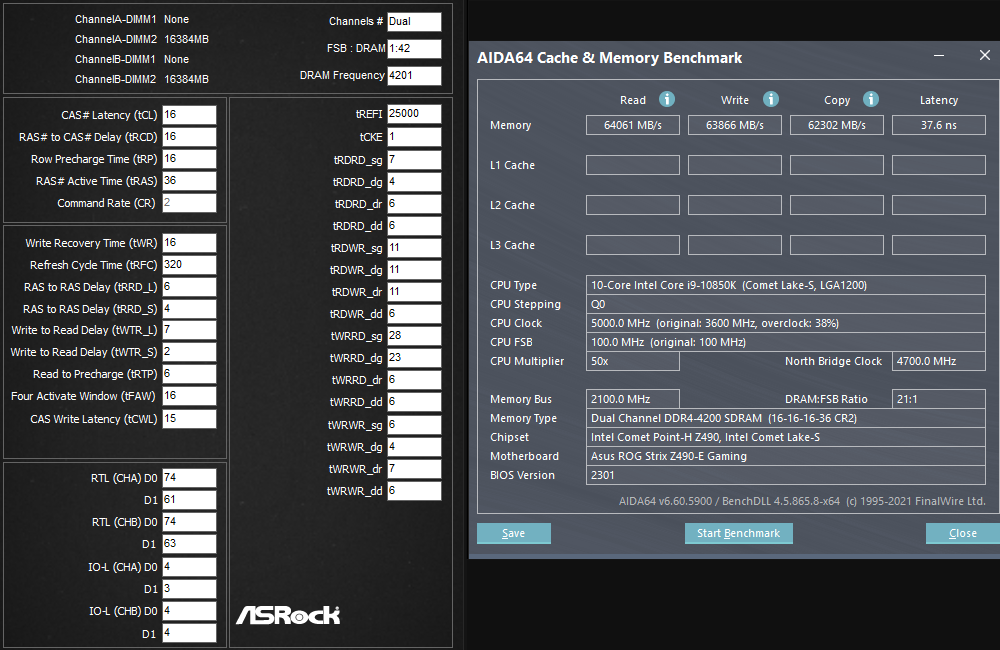Click the Copy info icon
This screenshot has height=650, width=1000.
coord(871,100)
